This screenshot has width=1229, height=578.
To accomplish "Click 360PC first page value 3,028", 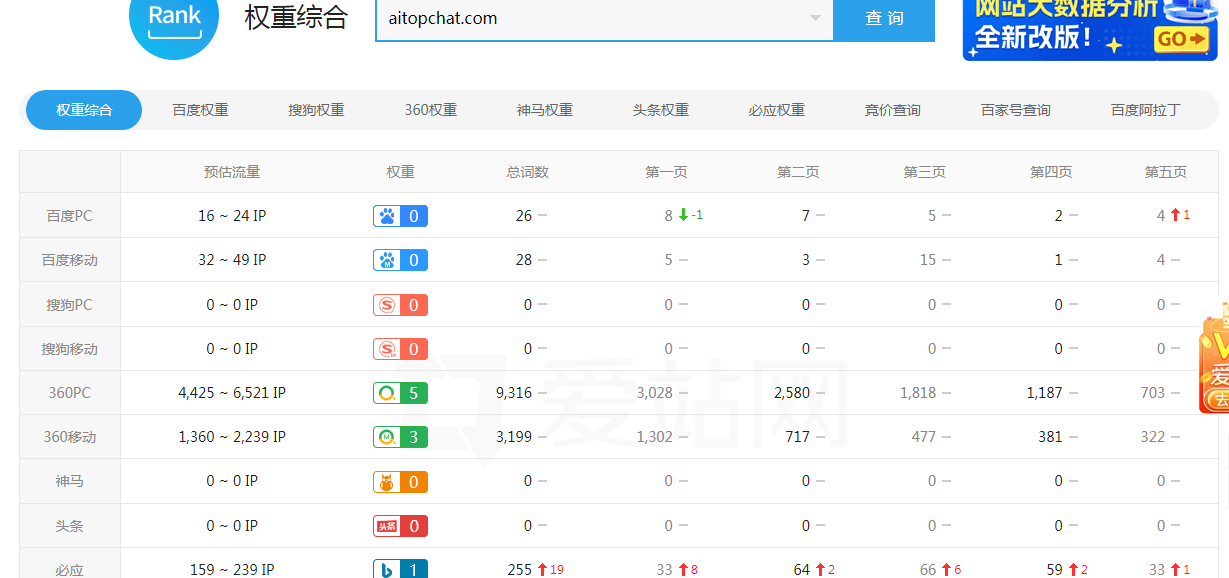I will 655,392.
